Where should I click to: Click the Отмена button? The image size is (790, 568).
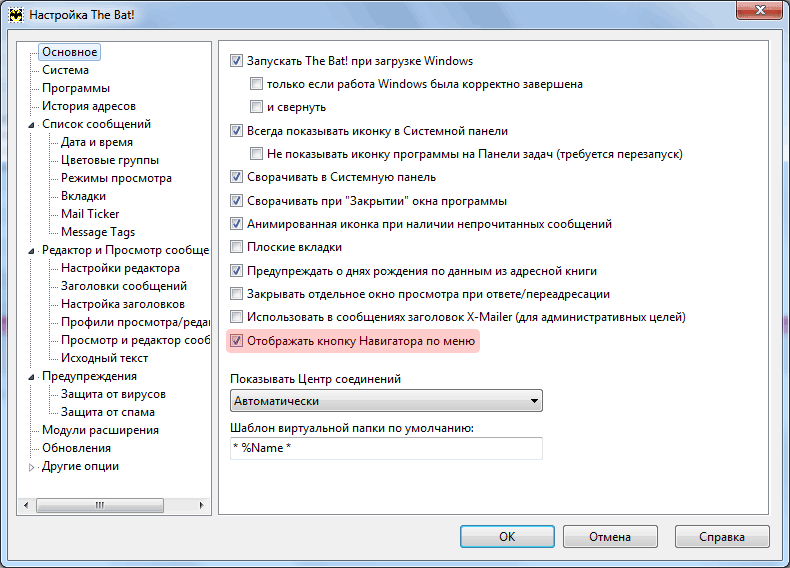(610, 537)
